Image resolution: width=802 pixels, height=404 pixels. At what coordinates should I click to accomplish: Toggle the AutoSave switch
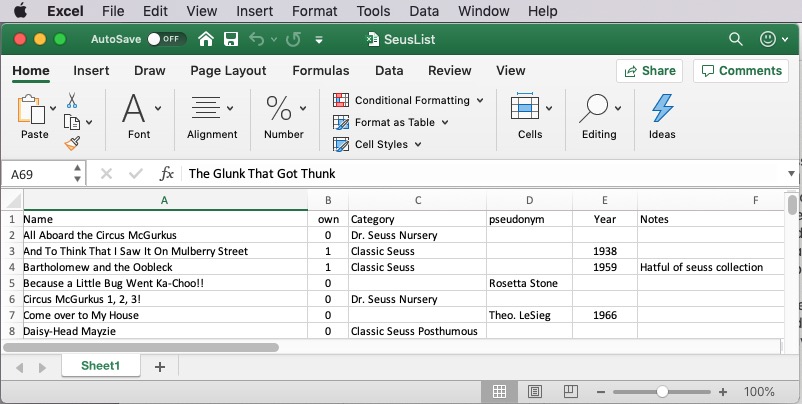(166, 39)
